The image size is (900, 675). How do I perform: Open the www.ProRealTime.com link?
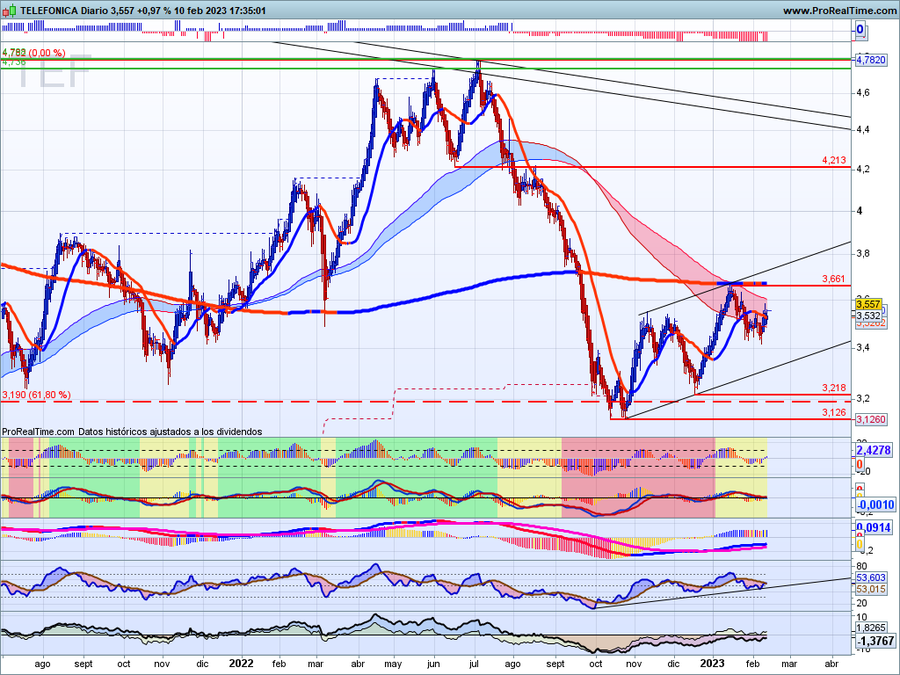click(839, 10)
